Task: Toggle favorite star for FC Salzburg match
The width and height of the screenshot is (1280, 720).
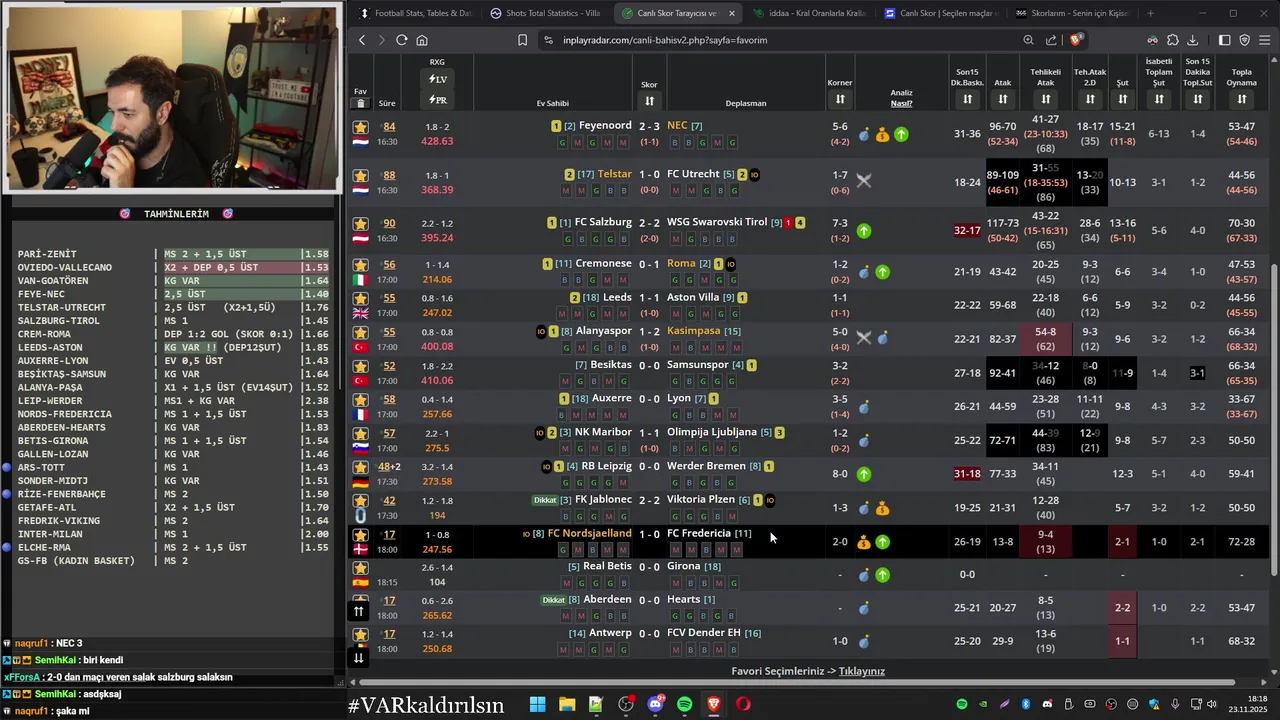Action: tap(361, 223)
